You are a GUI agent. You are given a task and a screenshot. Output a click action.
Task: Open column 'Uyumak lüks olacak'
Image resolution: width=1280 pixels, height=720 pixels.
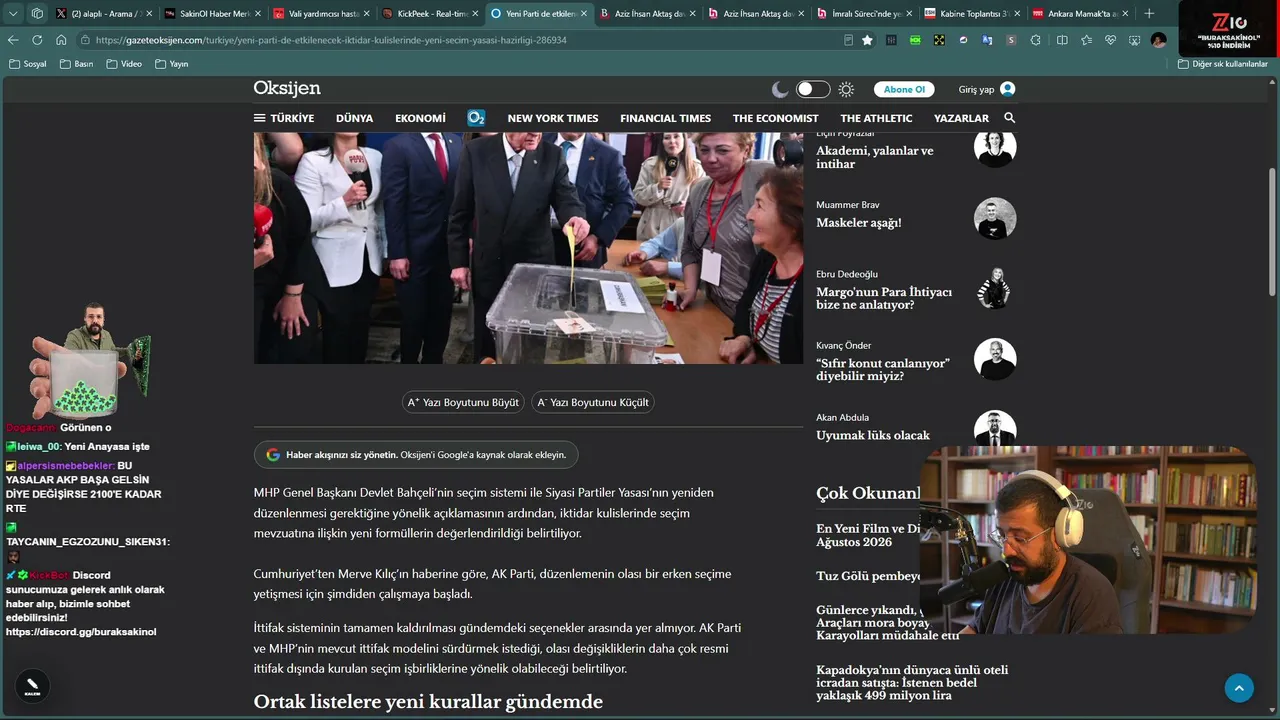873,435
